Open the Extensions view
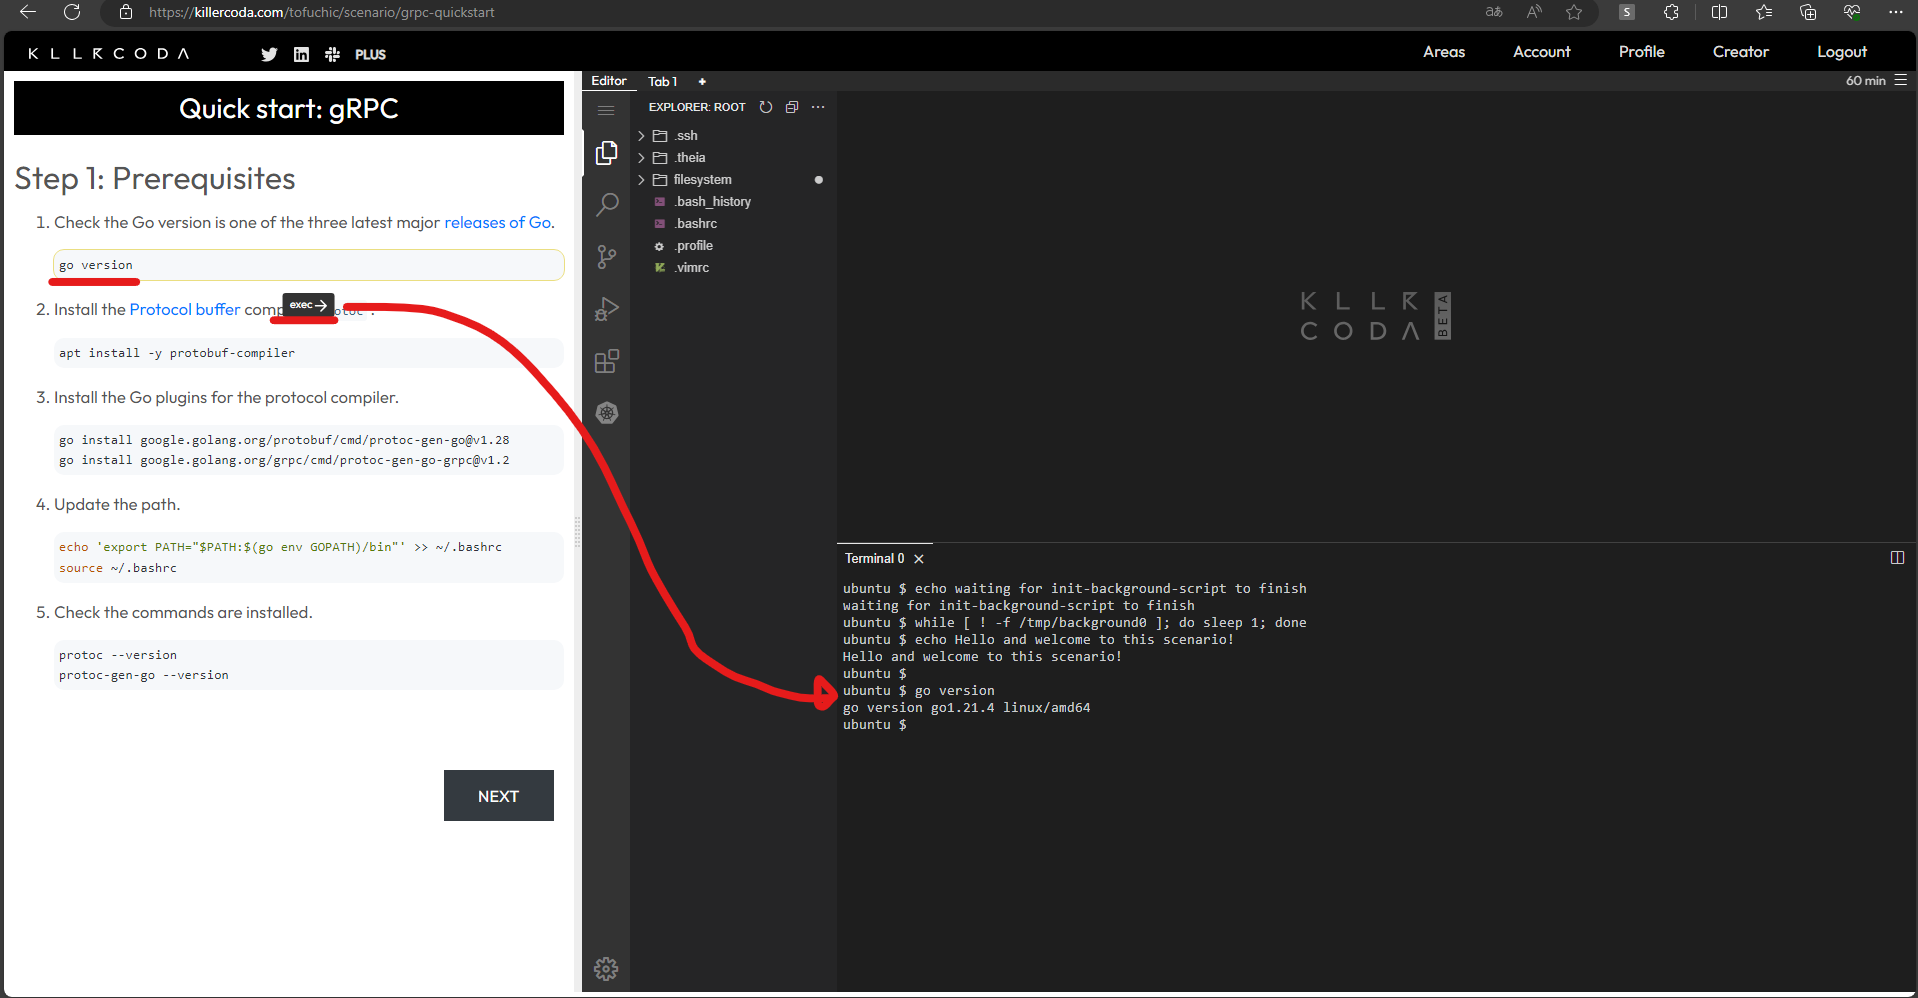This screenshot has height=998, width=1918. click(606, 361)
